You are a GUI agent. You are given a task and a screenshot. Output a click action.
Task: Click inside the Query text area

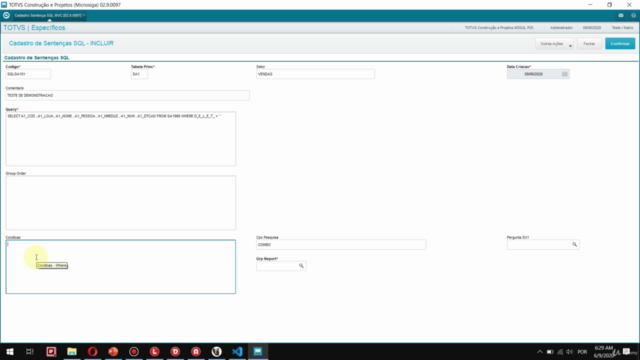120,139
